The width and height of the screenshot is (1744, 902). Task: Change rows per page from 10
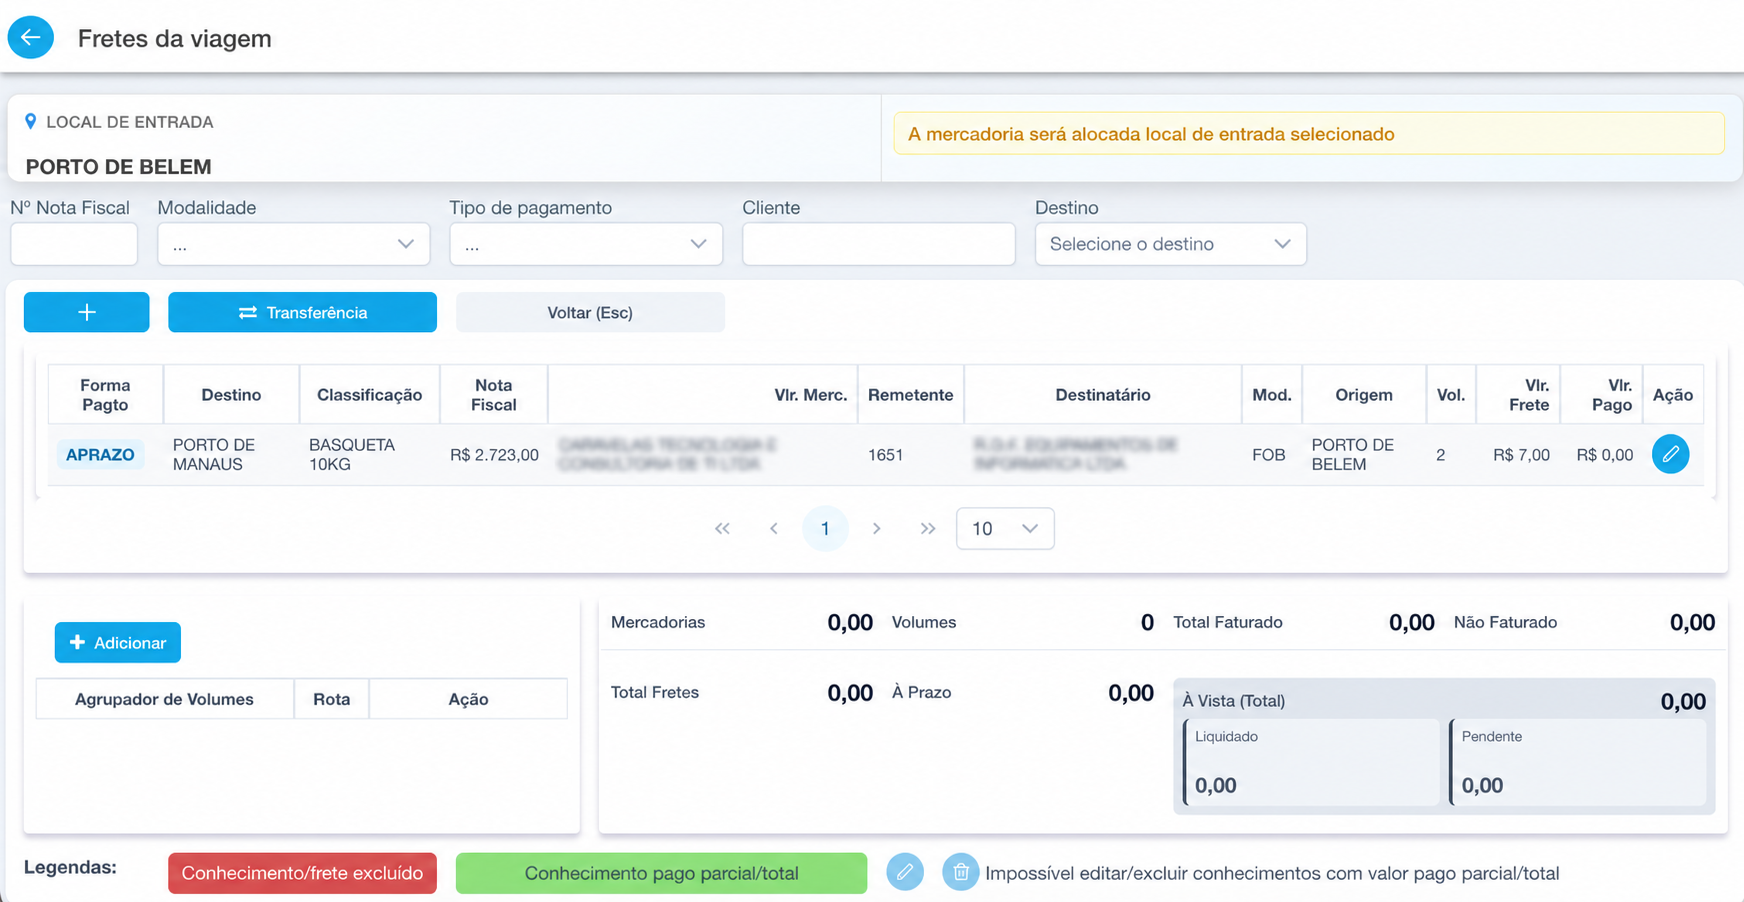coord(1005,529)
